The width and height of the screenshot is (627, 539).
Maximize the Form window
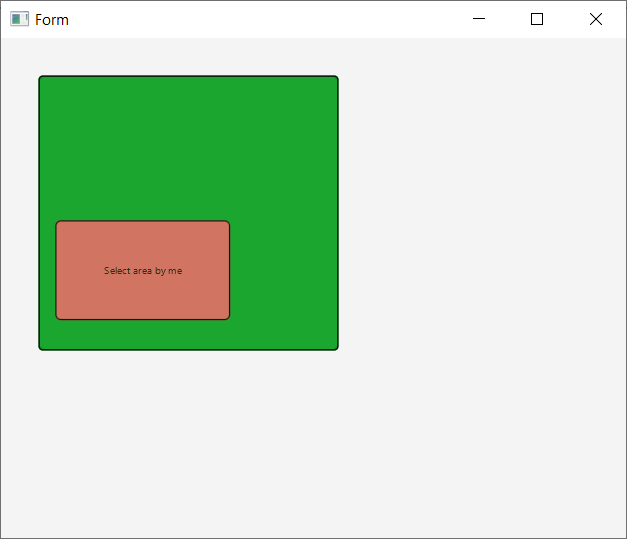(x=537, y=19)
